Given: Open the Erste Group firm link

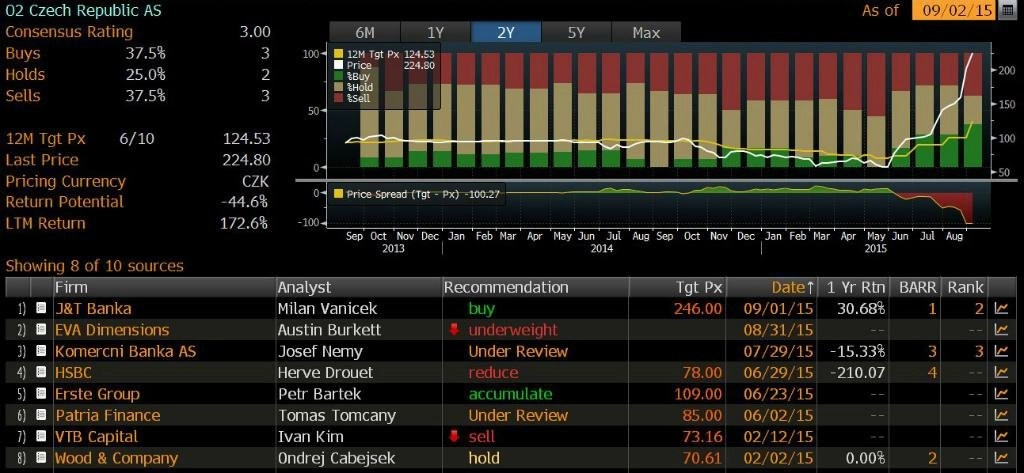Looking at the screenshot, I should point(97,394).
